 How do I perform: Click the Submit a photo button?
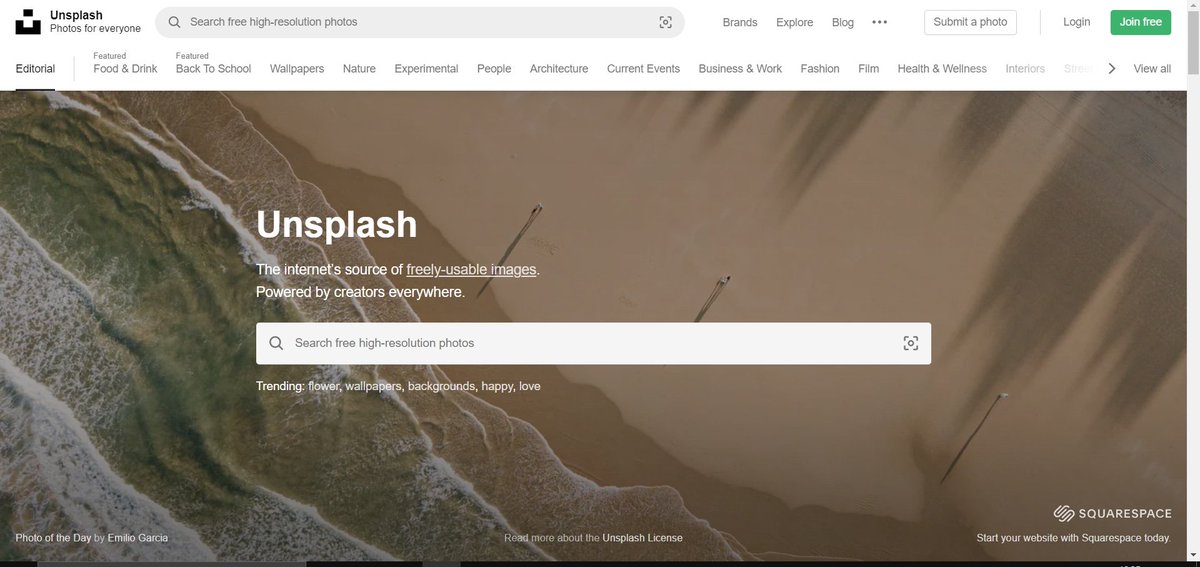970,22
